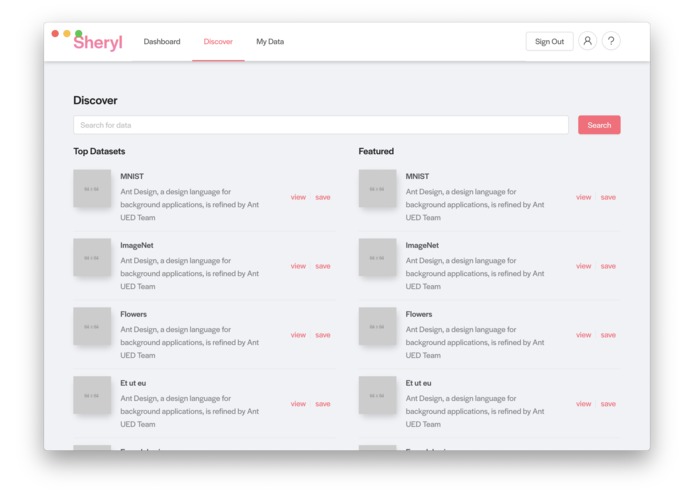
Task: Click ImageNet thumbnail in Featured
Action: tap(377, 257)
